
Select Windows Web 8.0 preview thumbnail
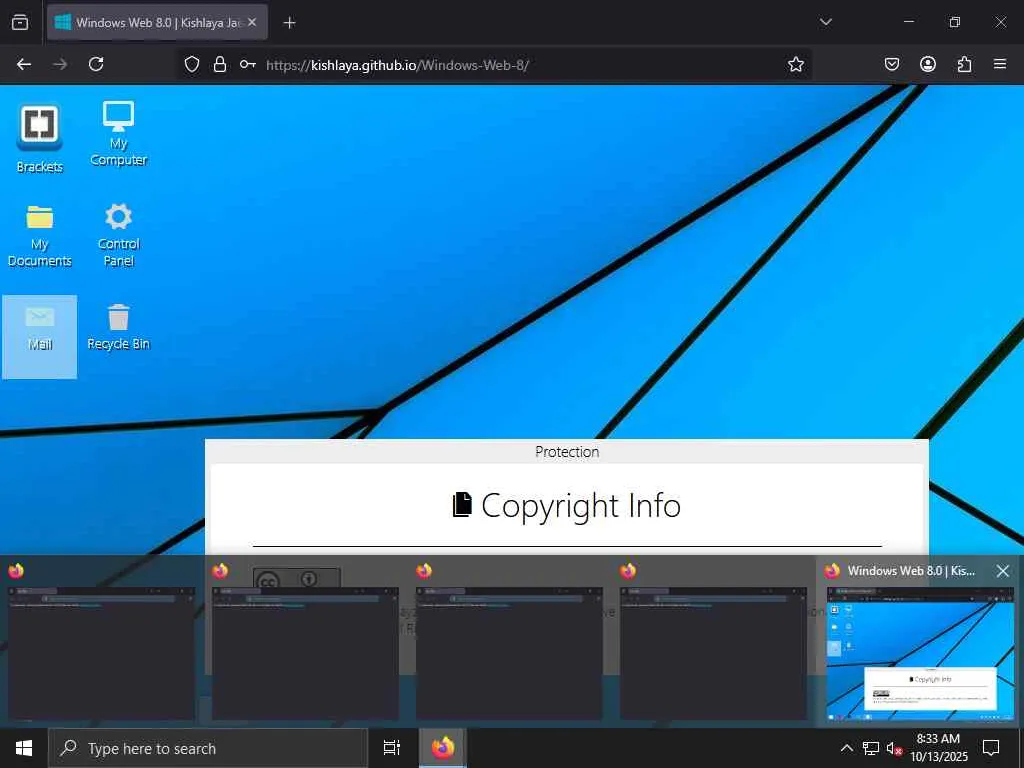coord(920,653)
